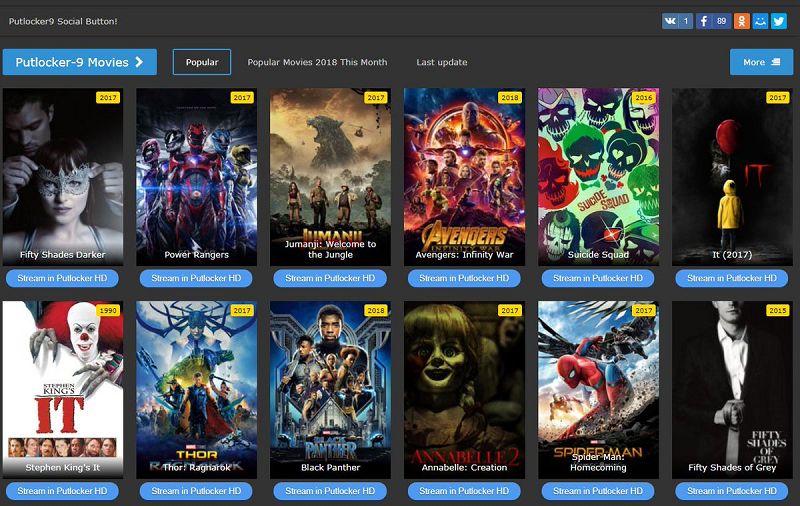Image resolution: width=800 pixels, height=506 pixels.
Task: Open the Fifty Shades of Grey poster
Action: click(x=732, y=390)
